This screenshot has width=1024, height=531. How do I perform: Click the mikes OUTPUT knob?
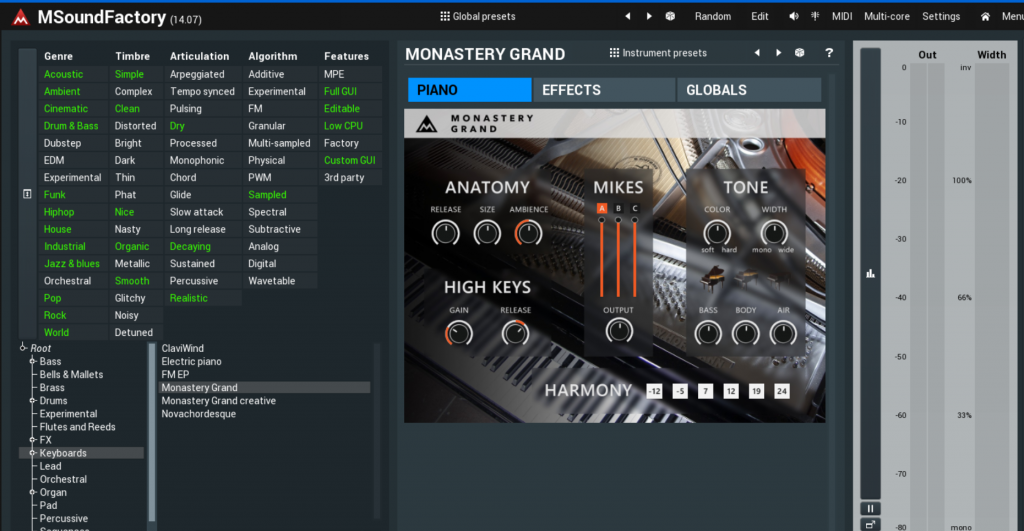[618, 331]
